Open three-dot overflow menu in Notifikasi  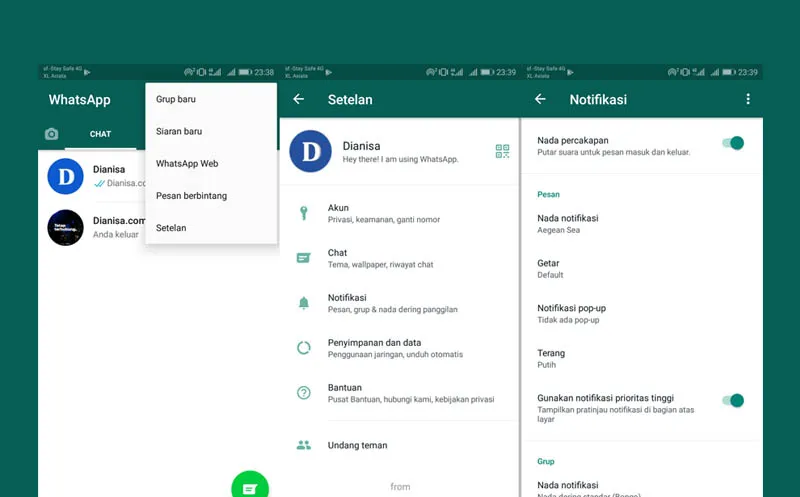(x=747, y=99)
